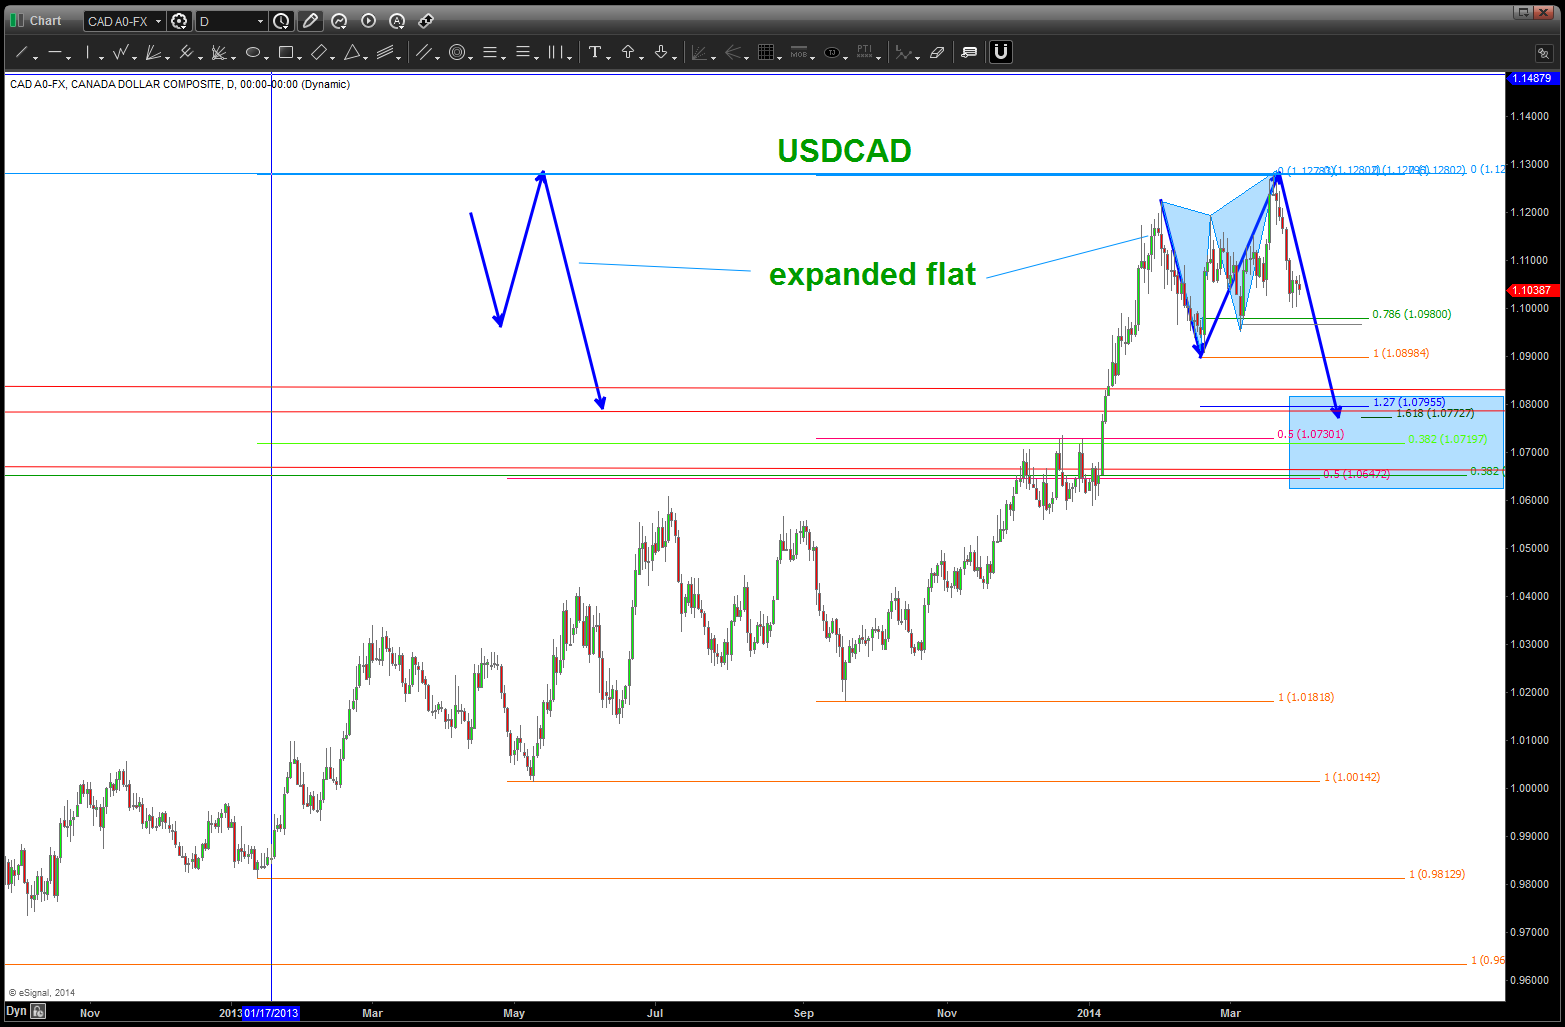This screenshot has height=1027, width=1565.
Task: Select the ellipse drawing tool
Action: tap(253, 53)
